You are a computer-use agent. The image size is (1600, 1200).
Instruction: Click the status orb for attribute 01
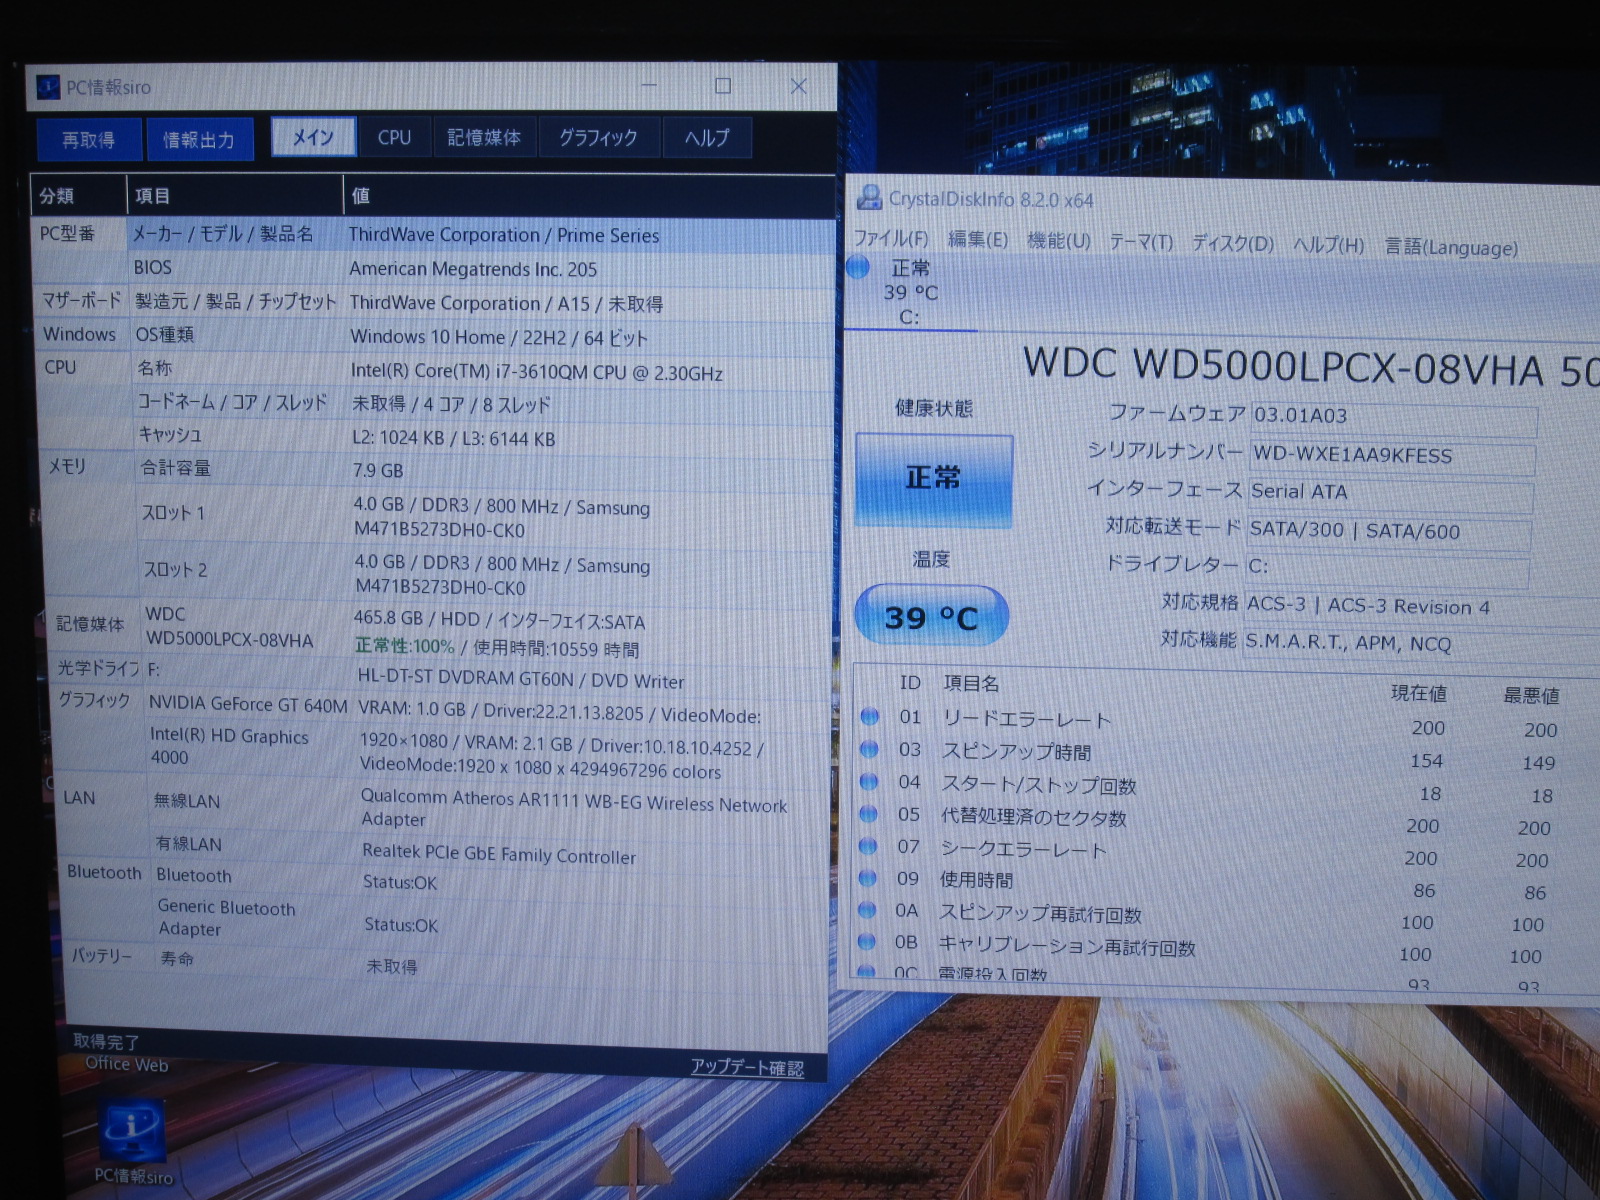tap(869, 716)
